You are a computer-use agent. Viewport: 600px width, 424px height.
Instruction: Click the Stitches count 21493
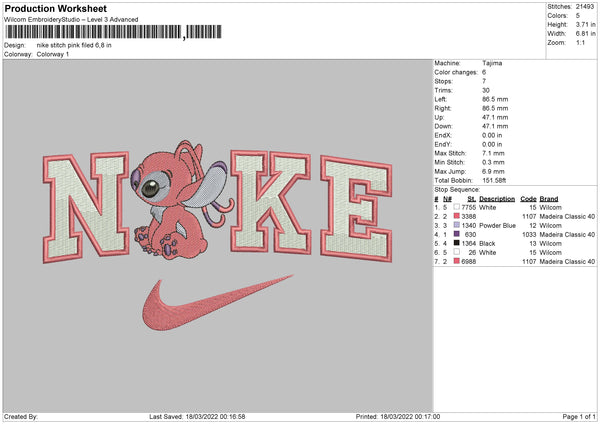pyautogui.click(x=585, y=7)
